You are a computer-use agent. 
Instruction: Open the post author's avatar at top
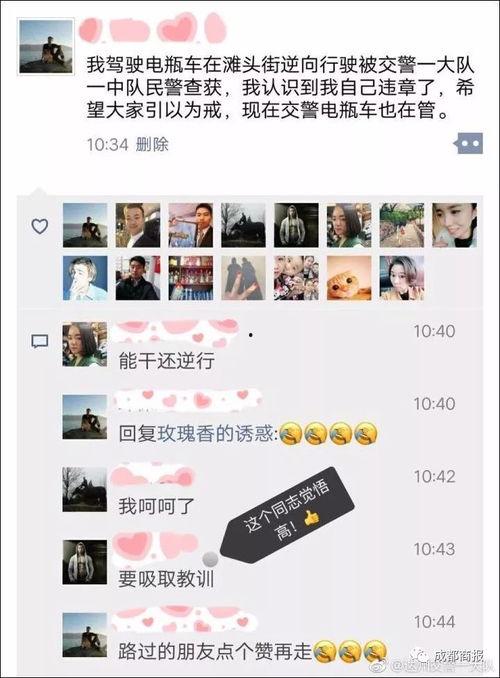click(45, 46)
